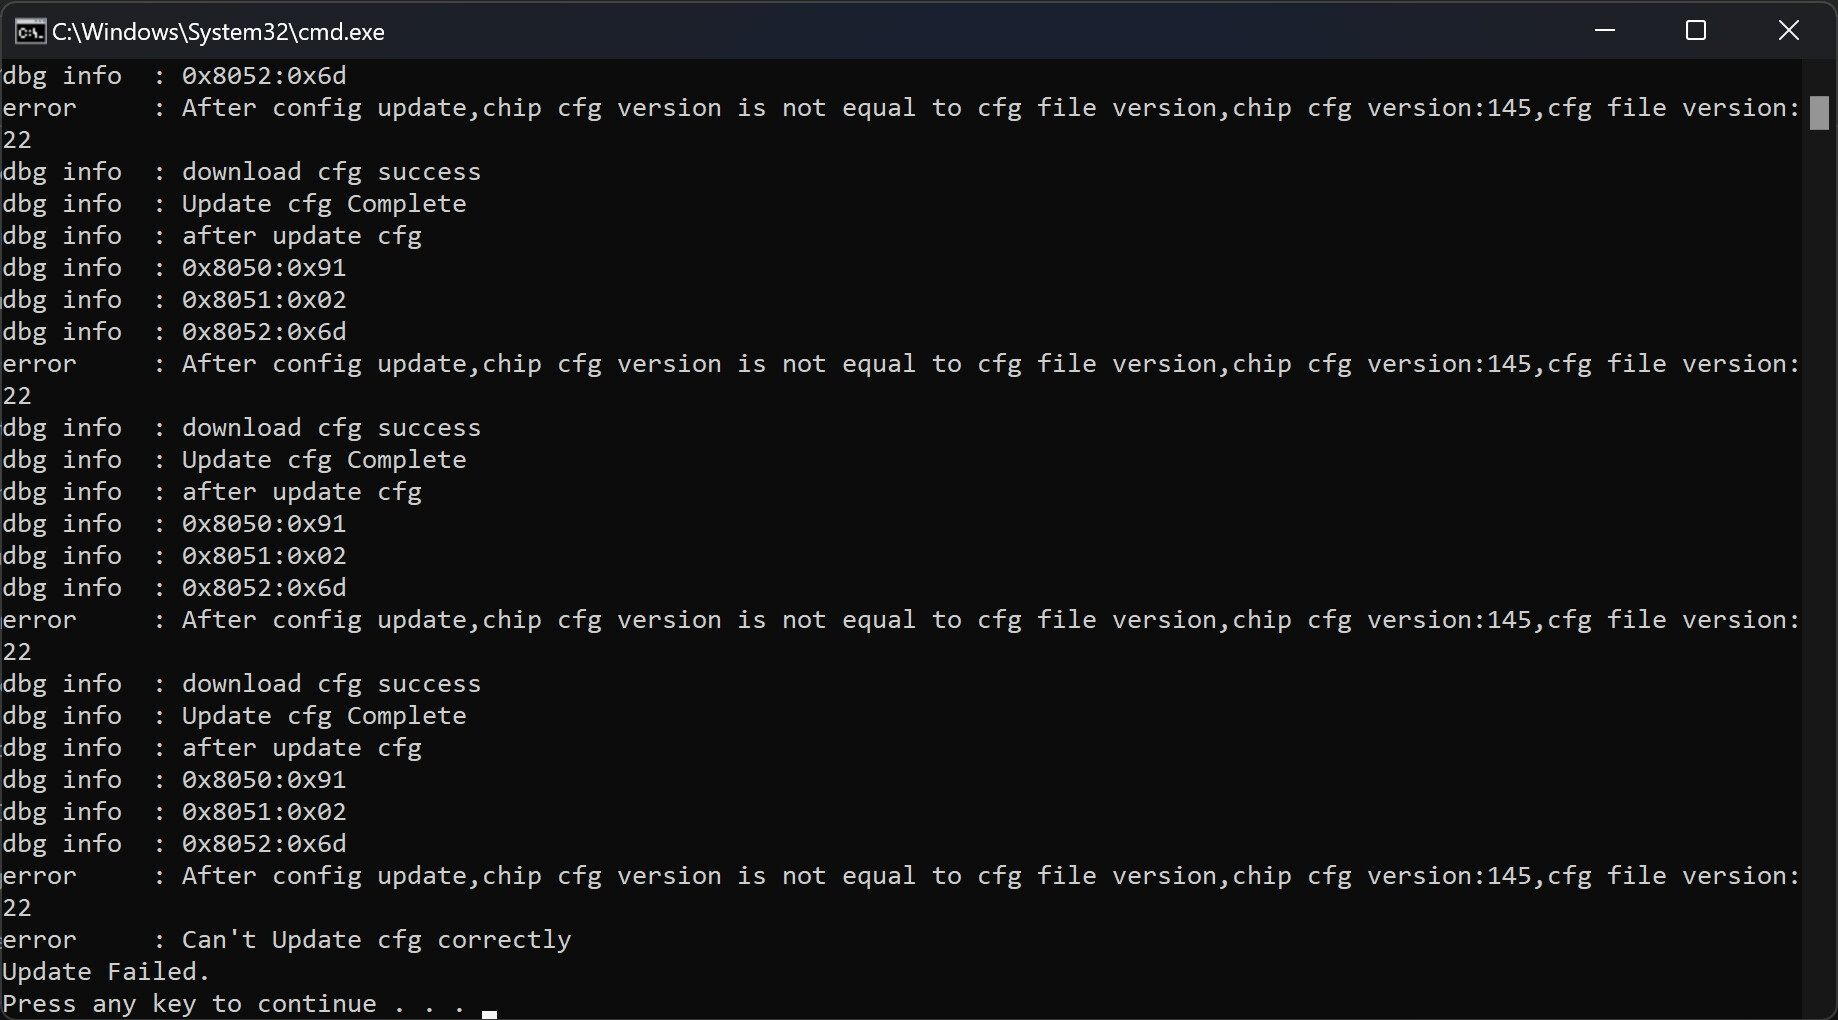Minimize the cmd.exe window
The image size is (1838, 1020).
[1605, 31]
